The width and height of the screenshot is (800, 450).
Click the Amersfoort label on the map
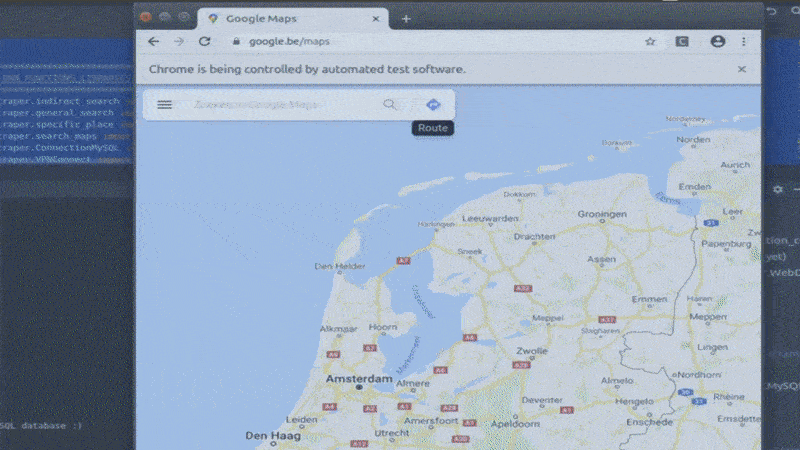(x=431, y=421)
